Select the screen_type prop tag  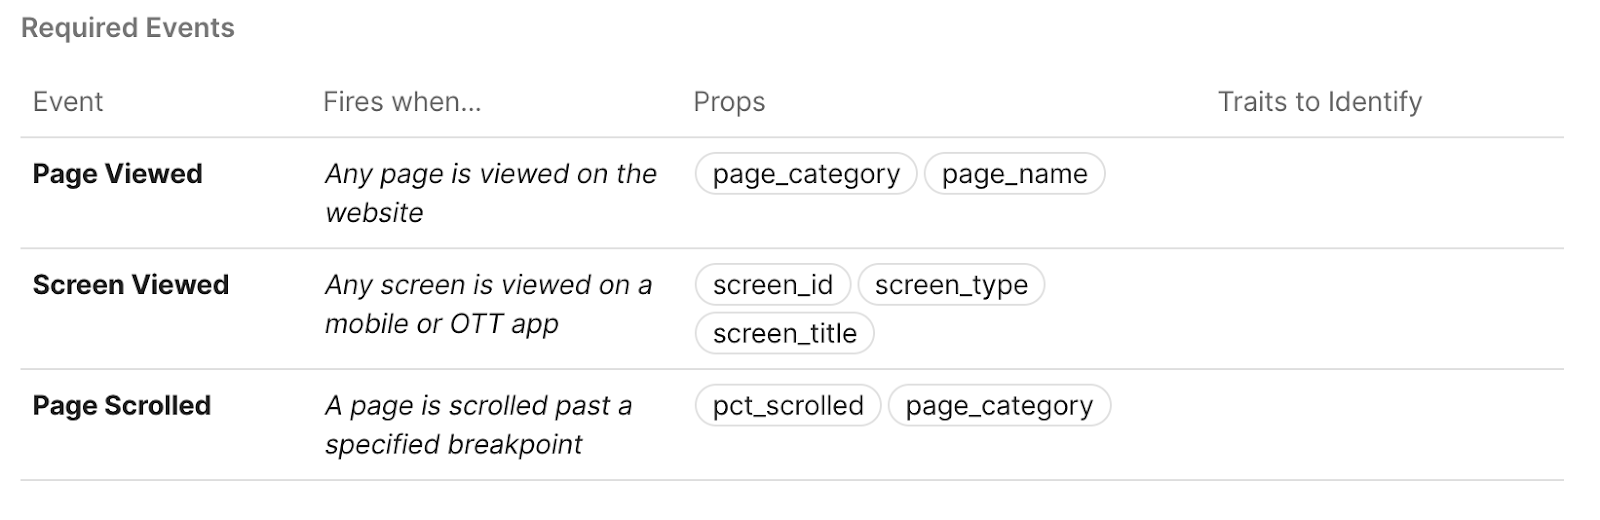pyautogui.click(x=951, y=285)
